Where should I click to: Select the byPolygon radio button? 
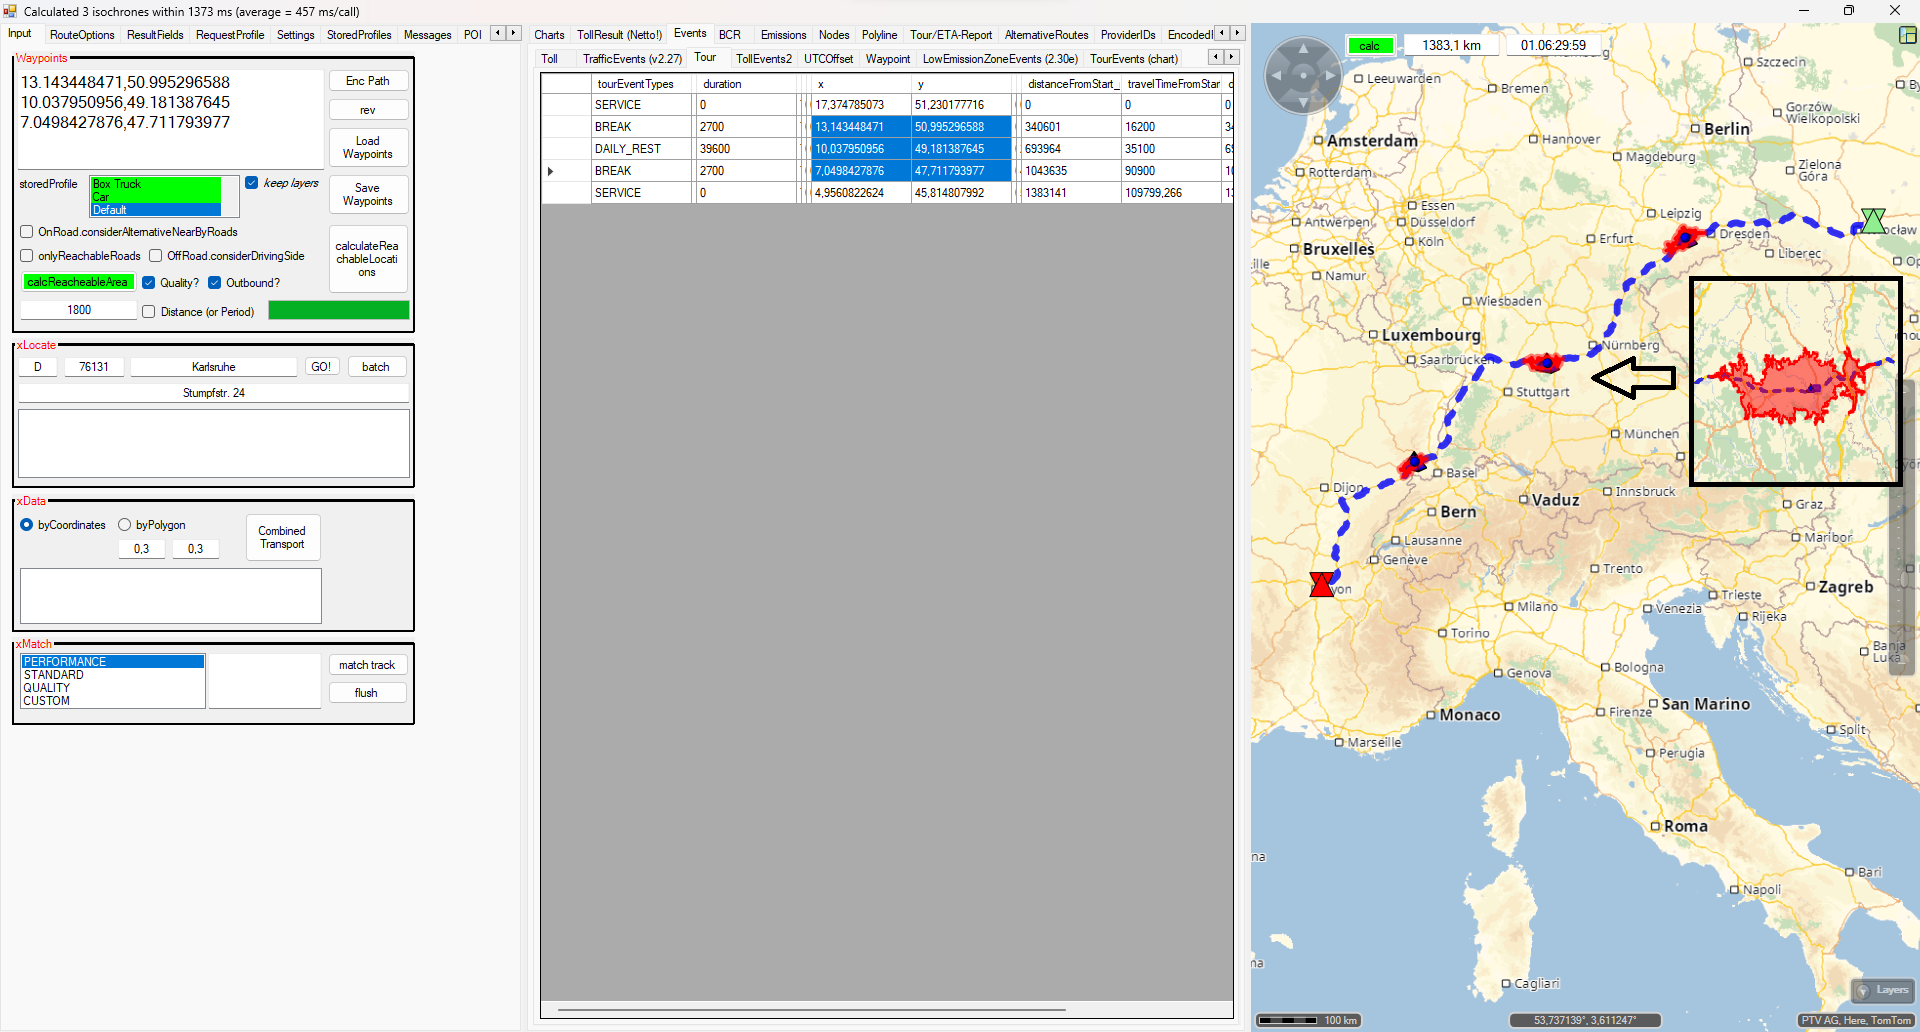pyautogui.click(x=125, y=525)
